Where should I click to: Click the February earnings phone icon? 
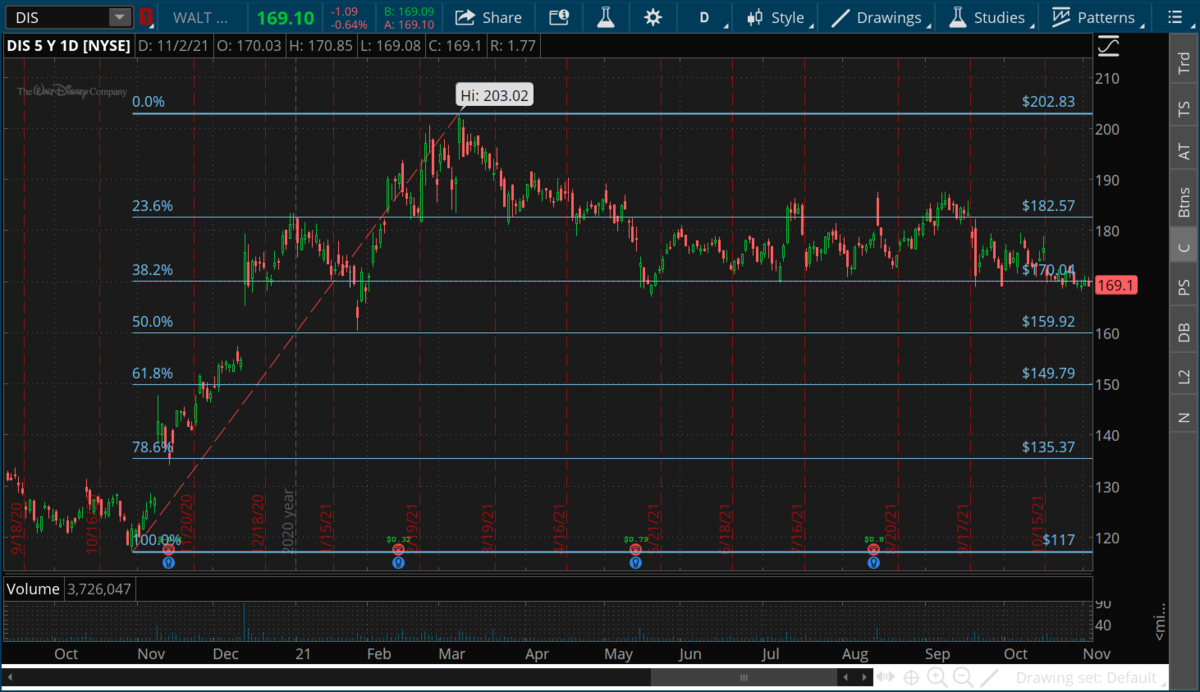click(x=399, y=550)
